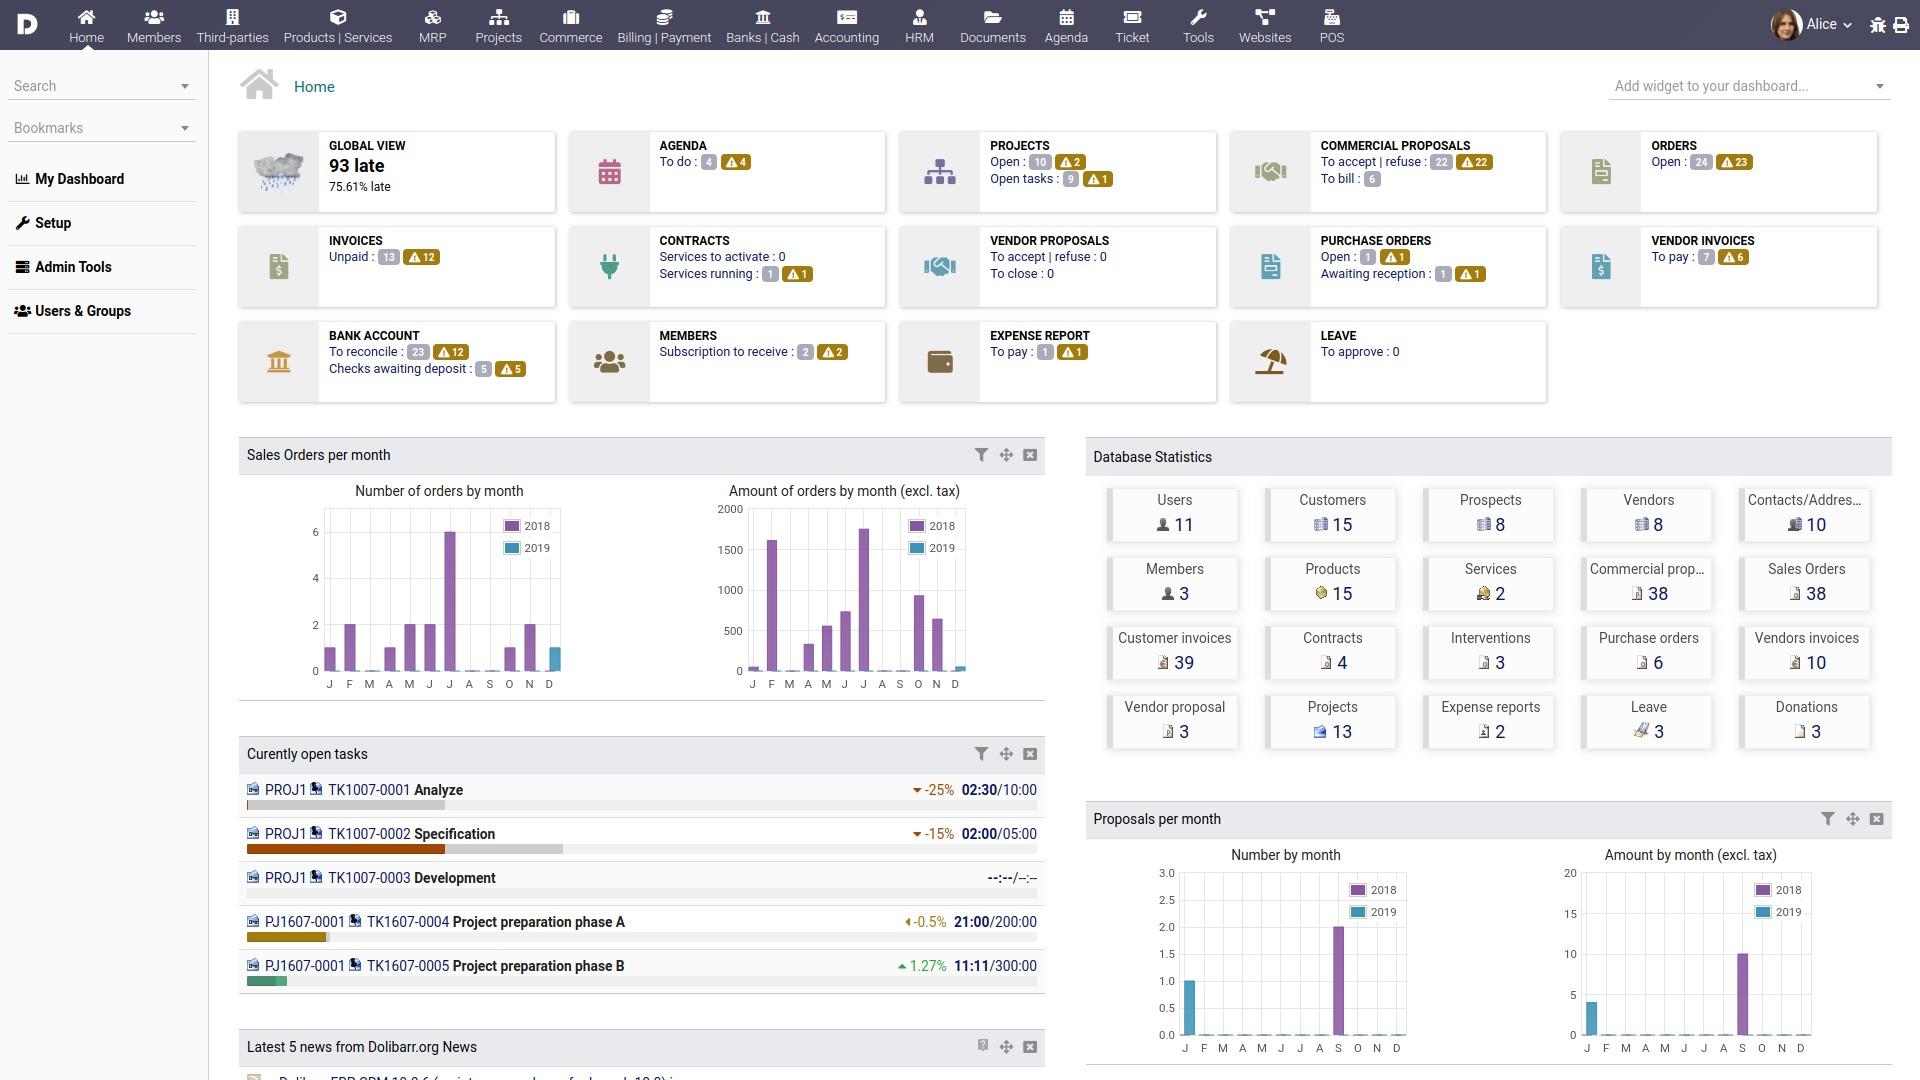Click the Home breadcrumb button

coord(313,86)
